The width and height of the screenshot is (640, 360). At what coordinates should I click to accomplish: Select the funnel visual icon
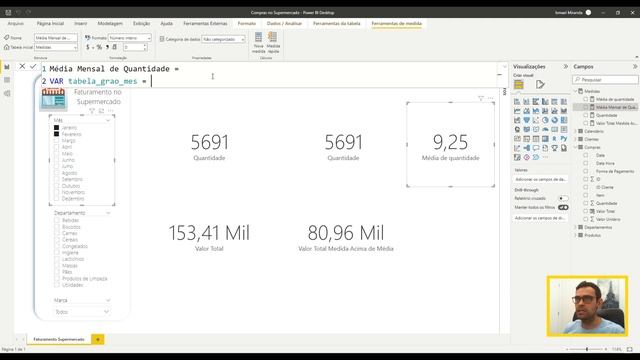click(527, 120)
